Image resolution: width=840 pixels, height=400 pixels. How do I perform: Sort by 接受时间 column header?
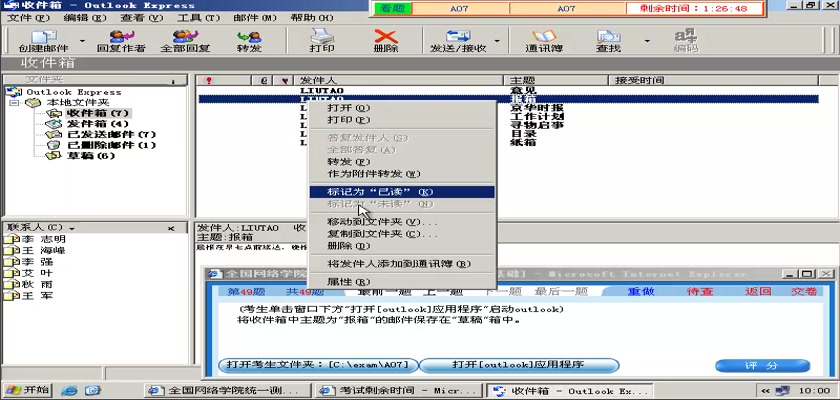(714, 80)
